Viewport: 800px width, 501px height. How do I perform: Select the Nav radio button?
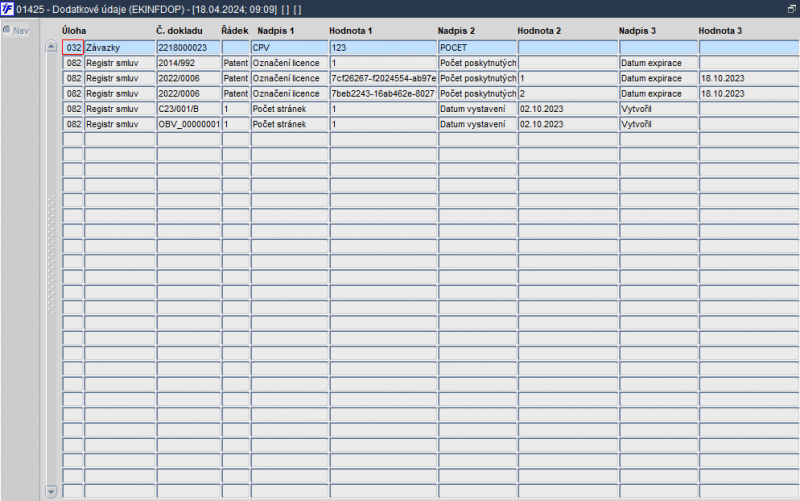7,30
